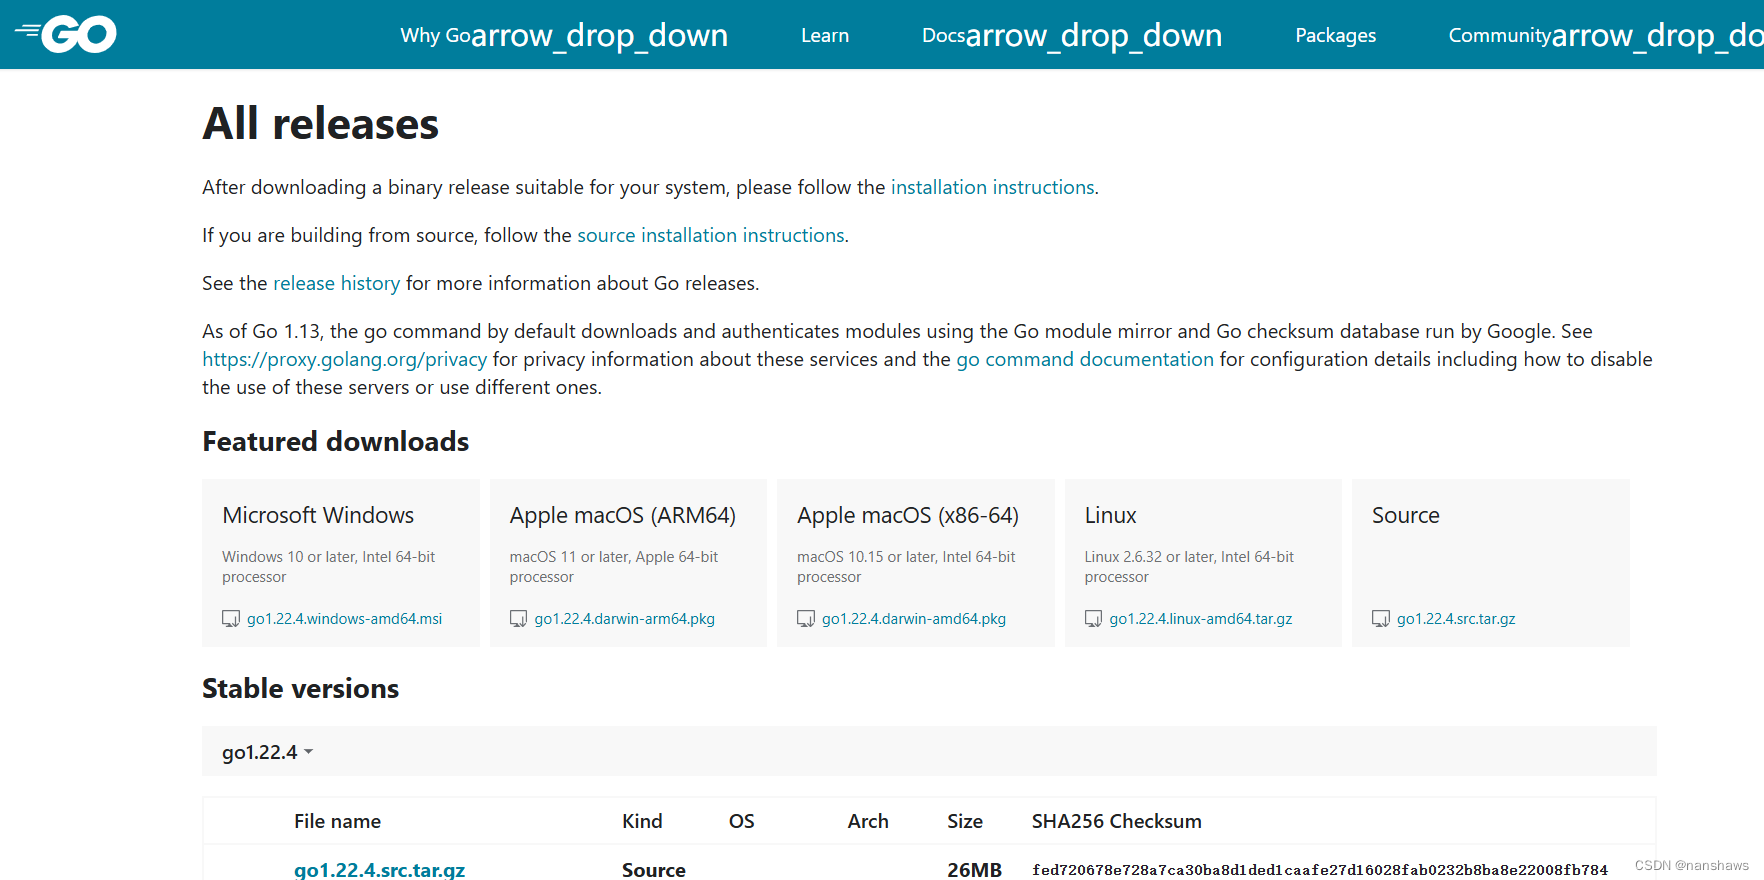Click 'macOS 10.15 or later, Intel 64-bit processor' text

pyautogui.click(x=906, y=567)
